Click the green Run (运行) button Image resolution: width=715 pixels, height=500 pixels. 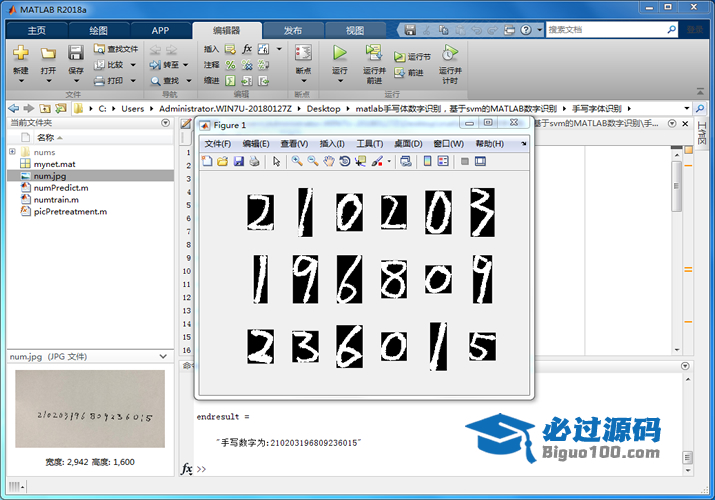point(339,58)
